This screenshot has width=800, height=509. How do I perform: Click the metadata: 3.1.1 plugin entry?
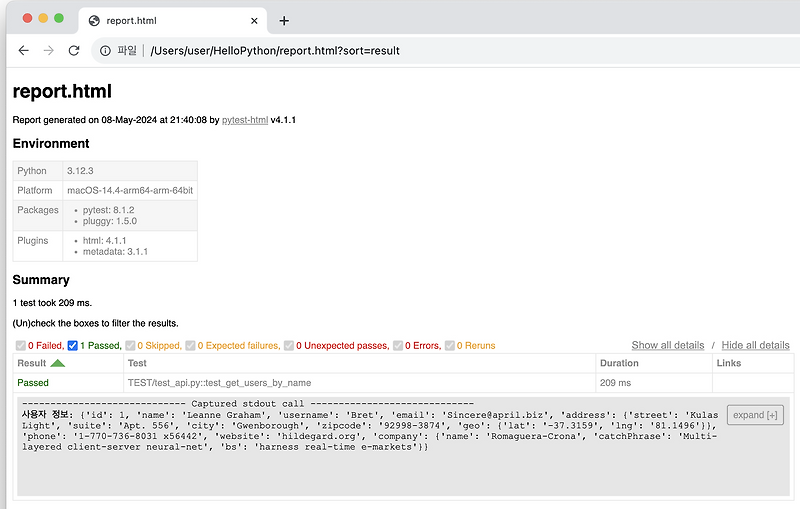point(115,252)
